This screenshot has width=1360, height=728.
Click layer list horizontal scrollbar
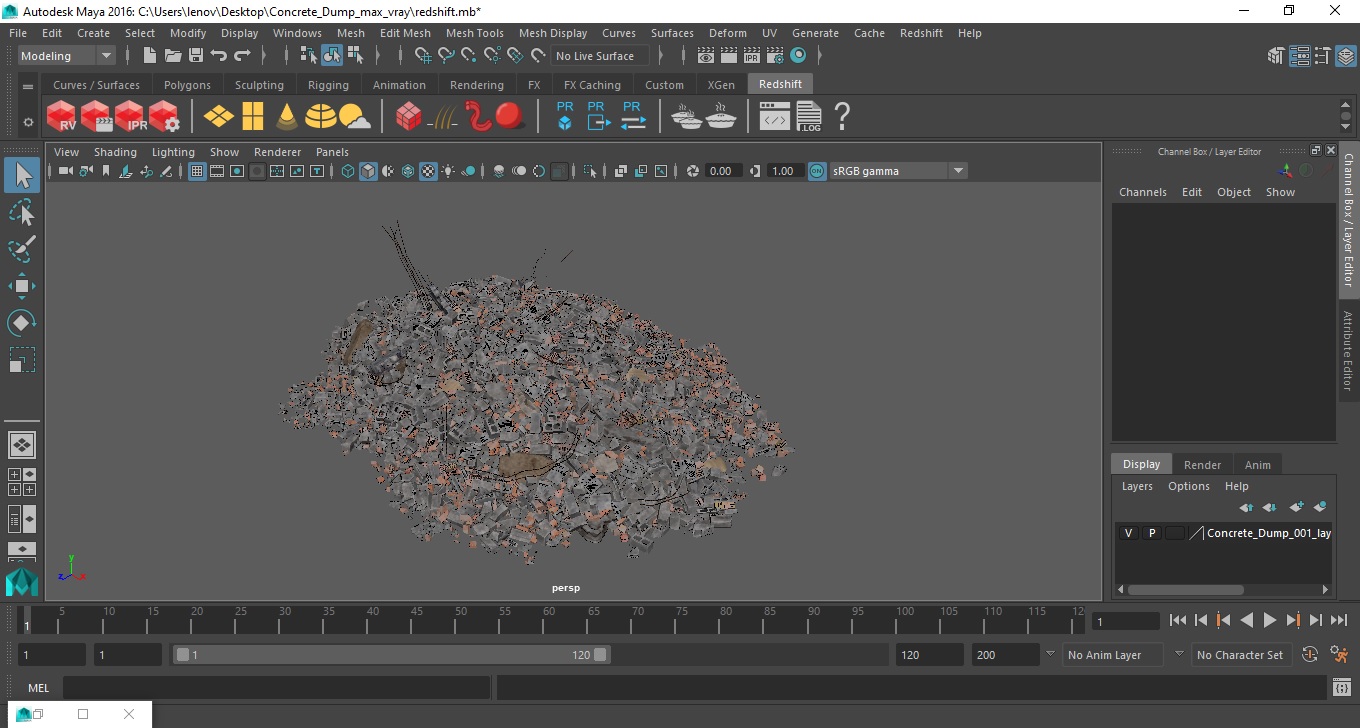1186,590
